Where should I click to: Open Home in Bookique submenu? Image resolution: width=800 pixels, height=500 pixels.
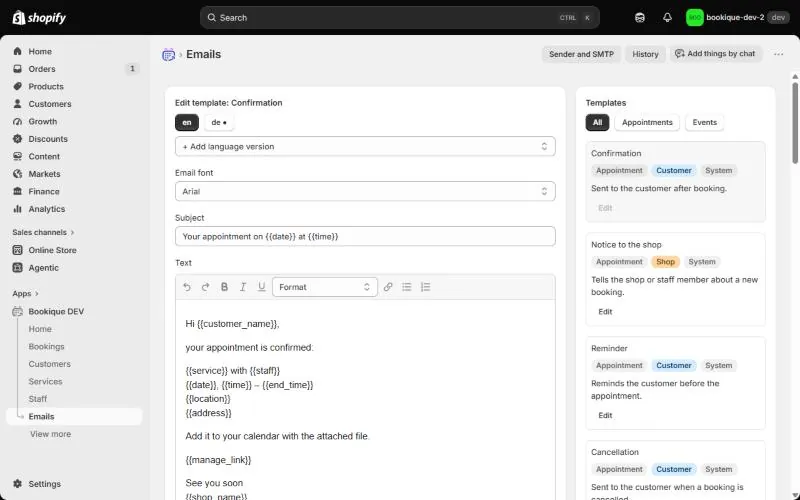point(40,329)
